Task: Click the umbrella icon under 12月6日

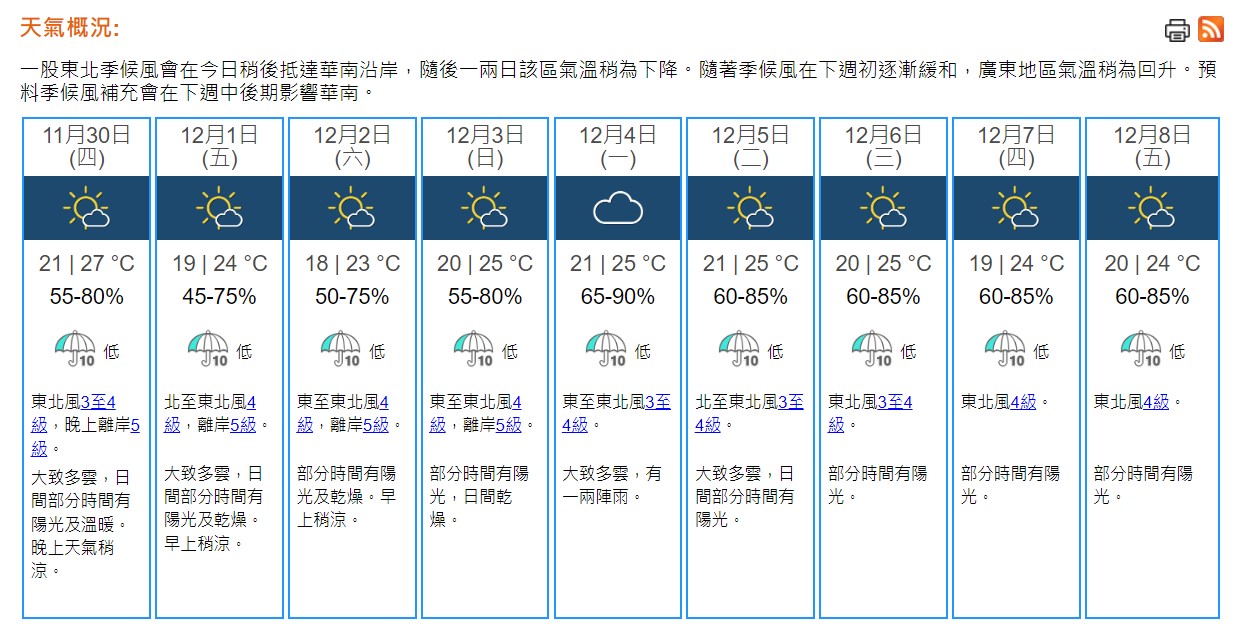Action: 872,349
